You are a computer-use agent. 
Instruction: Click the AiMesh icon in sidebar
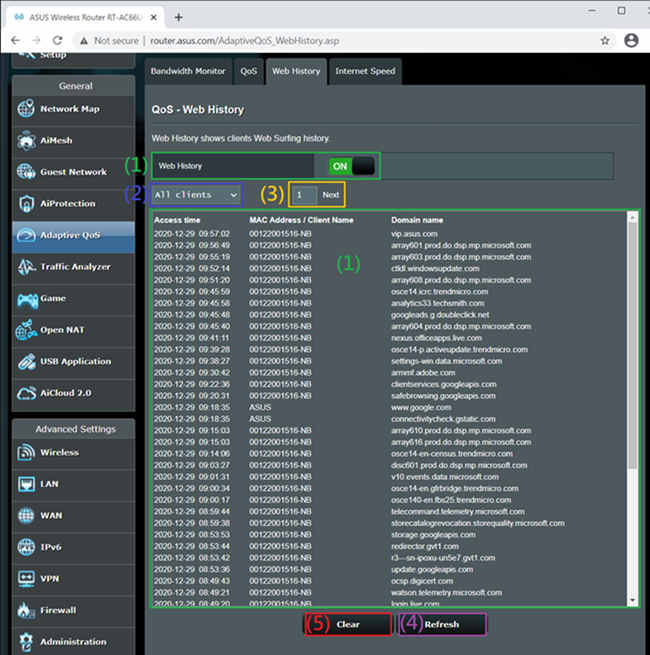(x=26, y=141)
